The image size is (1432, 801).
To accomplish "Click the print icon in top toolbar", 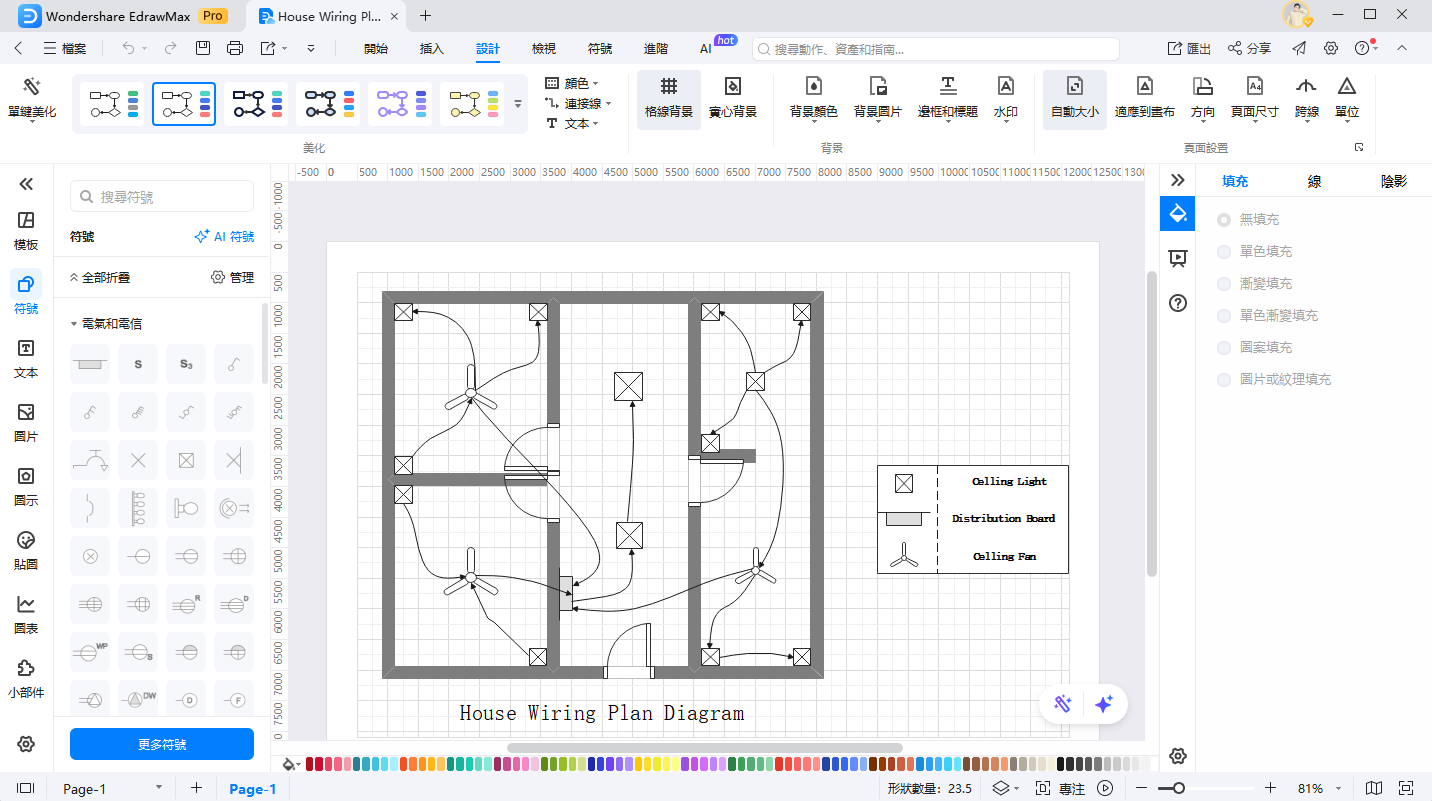I will 235,48.
